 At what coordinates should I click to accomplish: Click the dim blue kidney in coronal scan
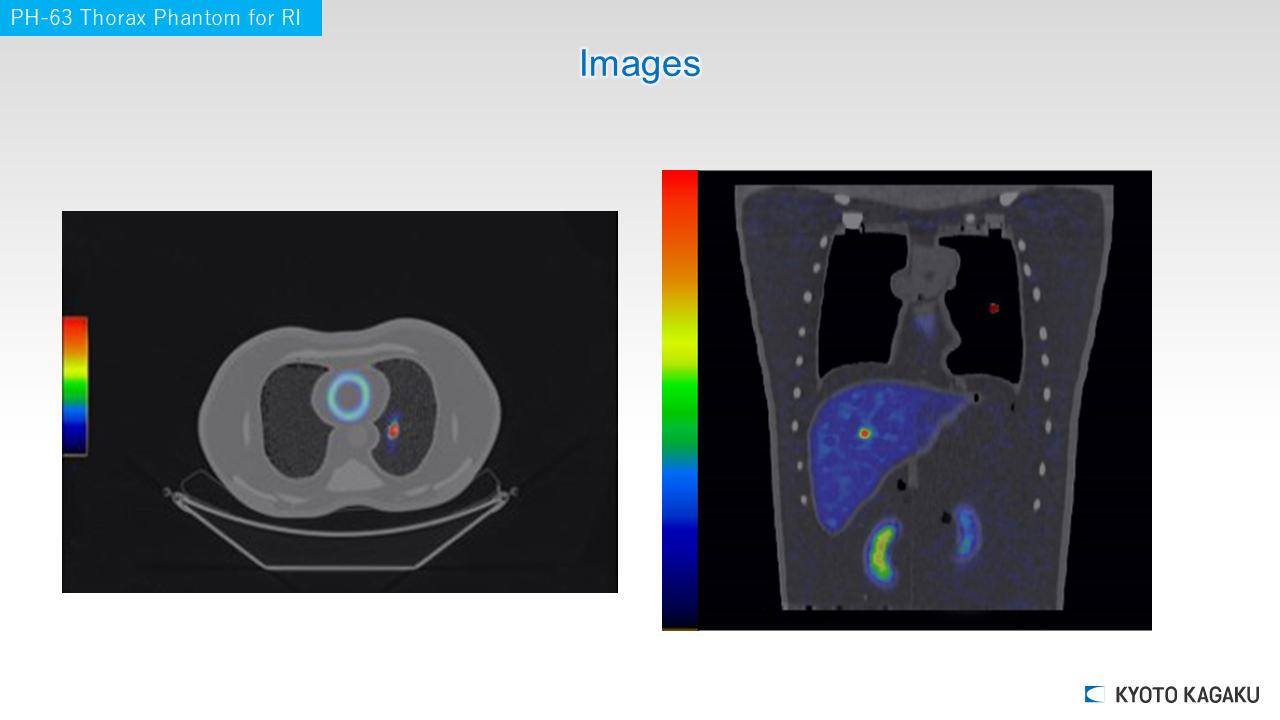tap(967, 532)
